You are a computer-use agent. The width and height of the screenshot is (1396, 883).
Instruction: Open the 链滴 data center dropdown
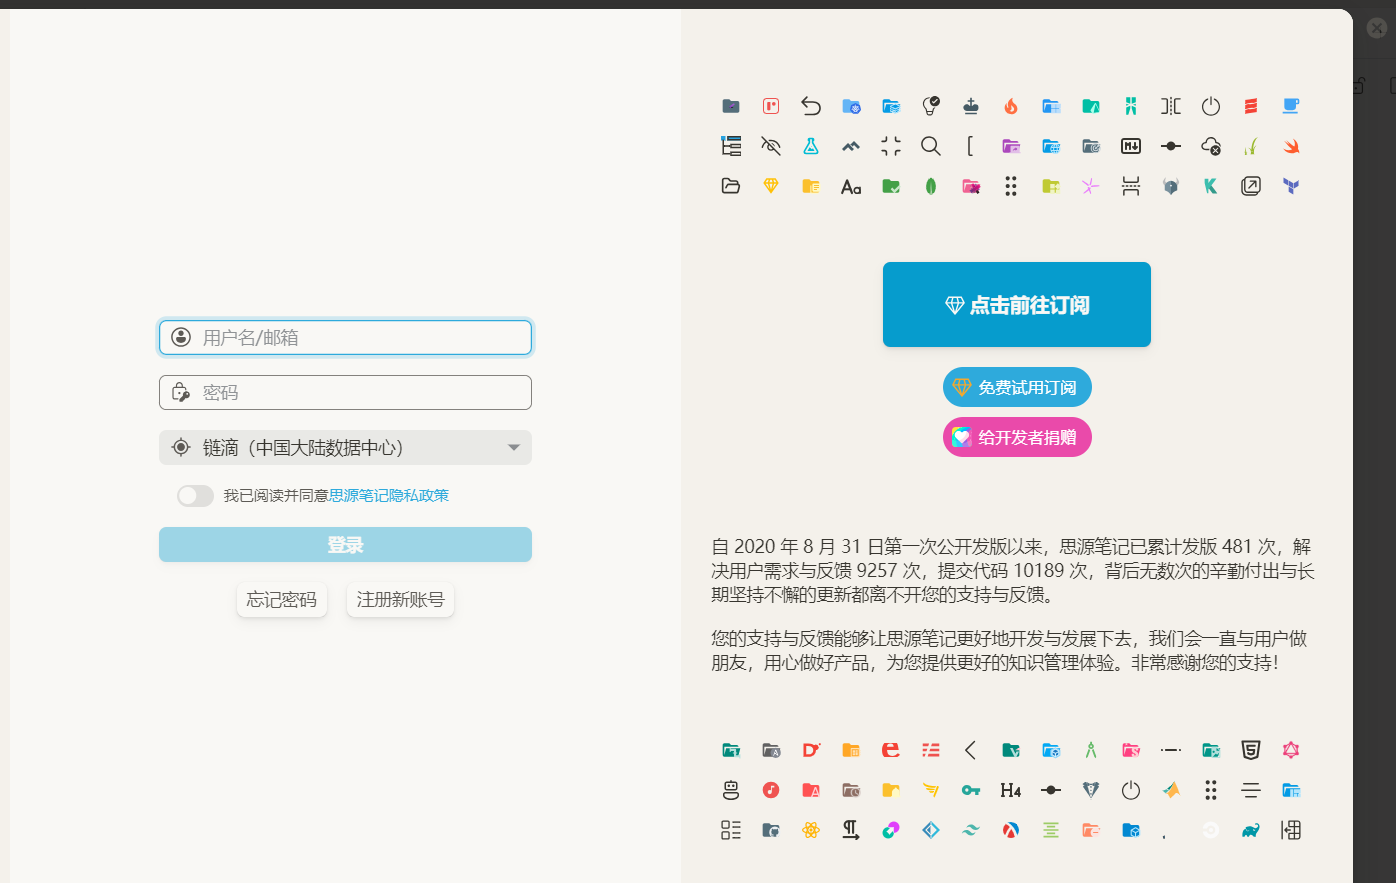pyautogui.click(x=345, y=448)
